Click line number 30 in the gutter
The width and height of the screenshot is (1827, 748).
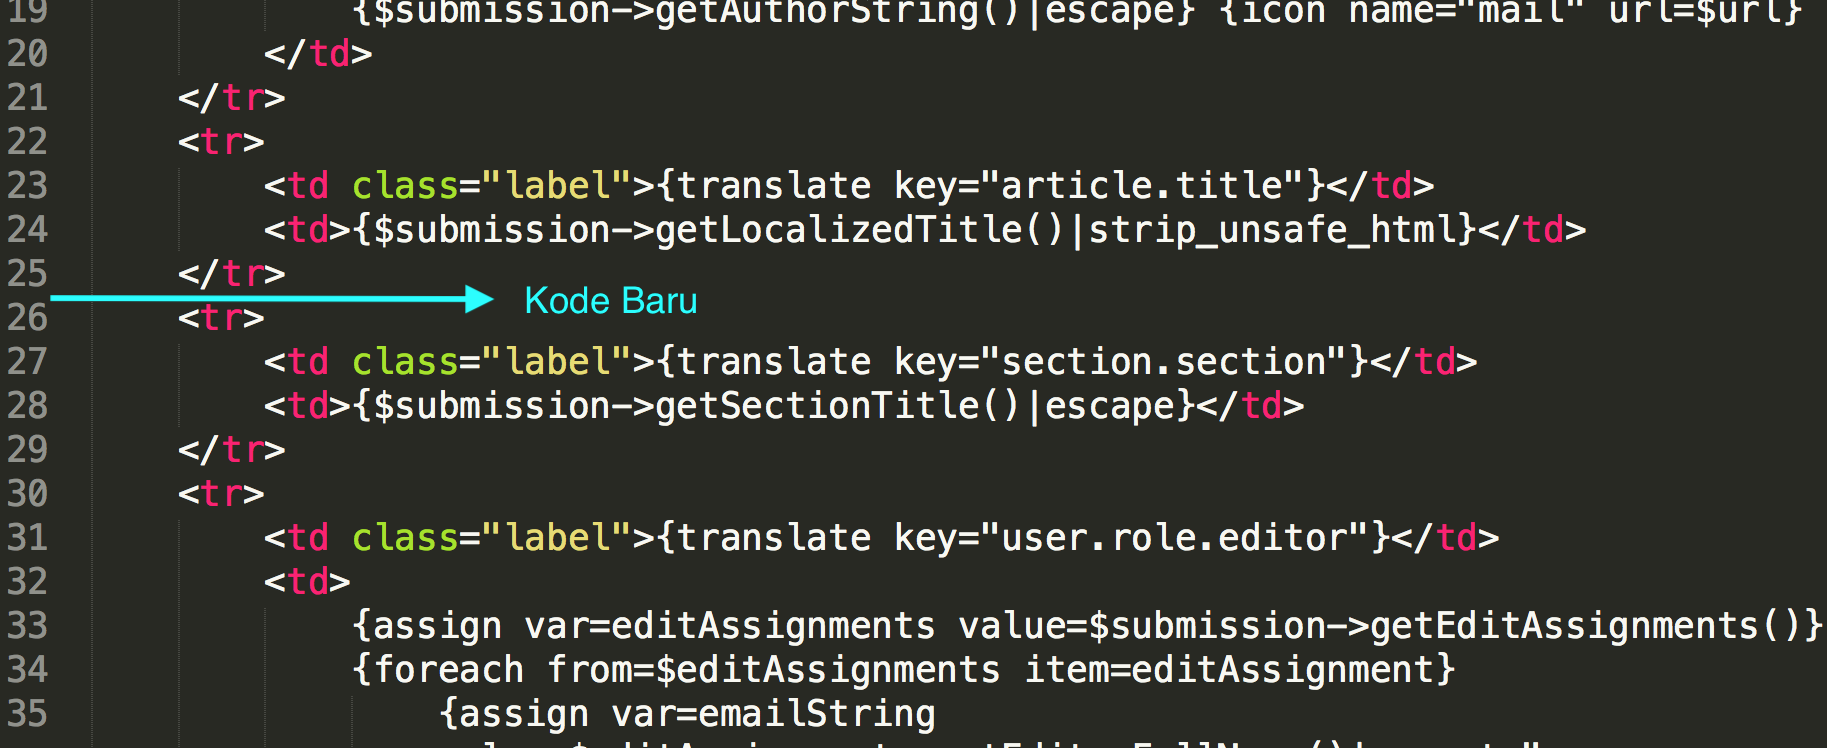[27, 494]
